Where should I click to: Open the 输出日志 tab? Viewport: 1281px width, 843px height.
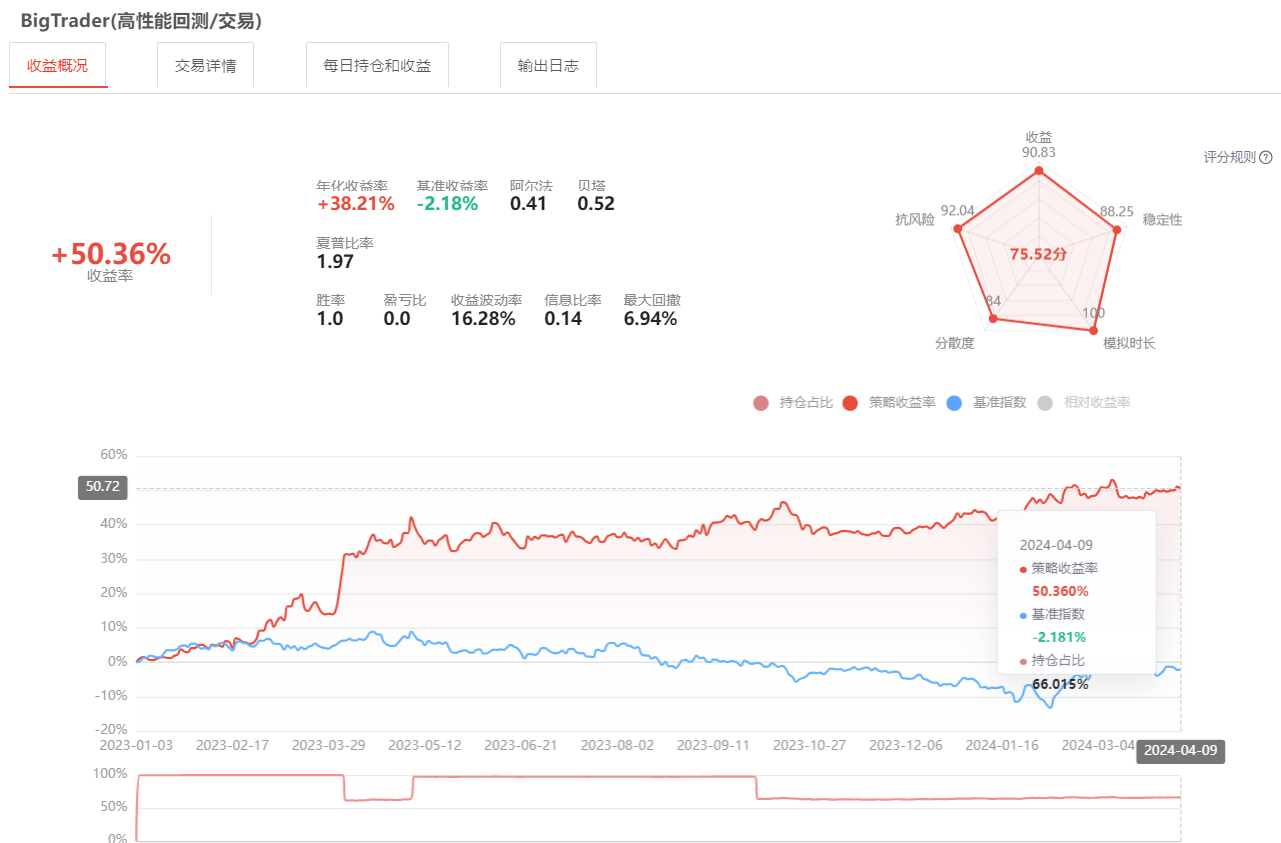click(548, 66)
